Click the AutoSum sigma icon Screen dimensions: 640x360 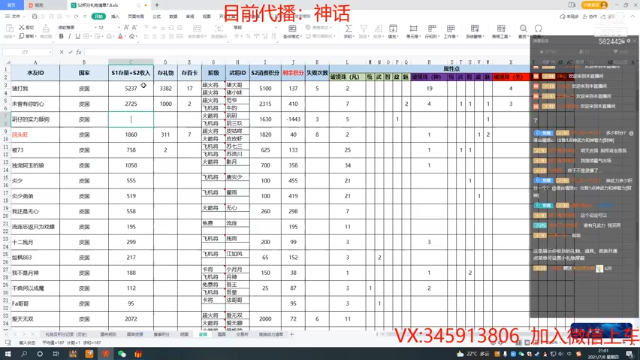coord(348,28)
